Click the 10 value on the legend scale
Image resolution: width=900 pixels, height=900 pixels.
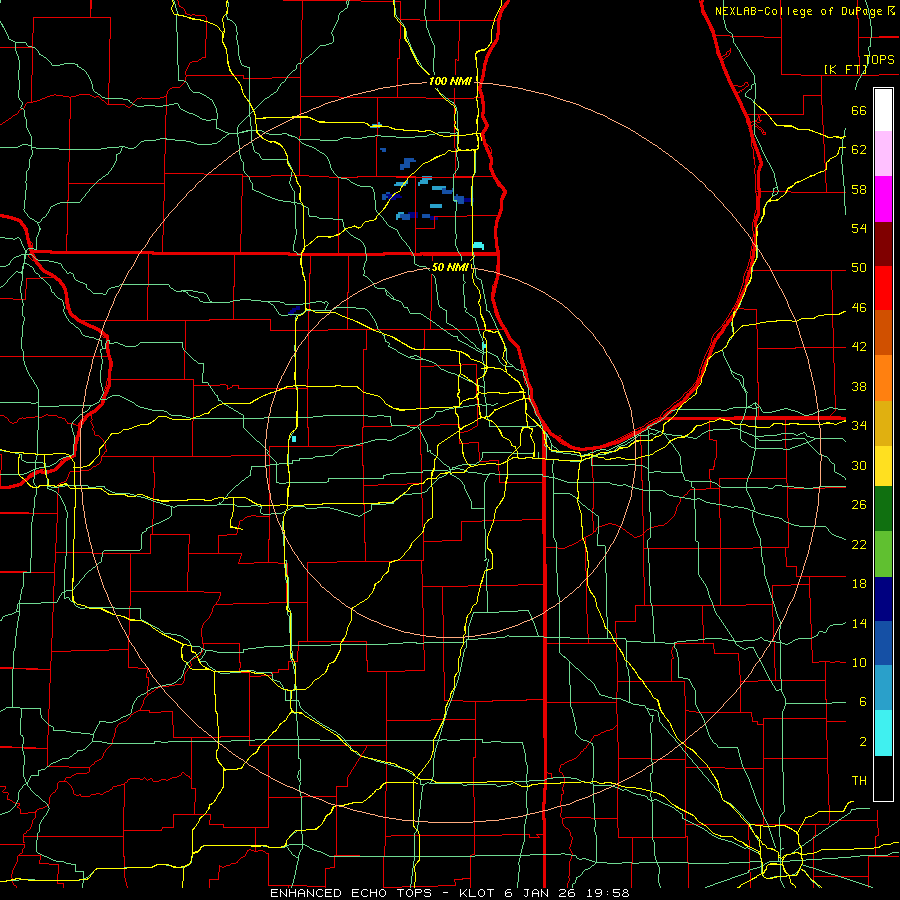point(859,663)
